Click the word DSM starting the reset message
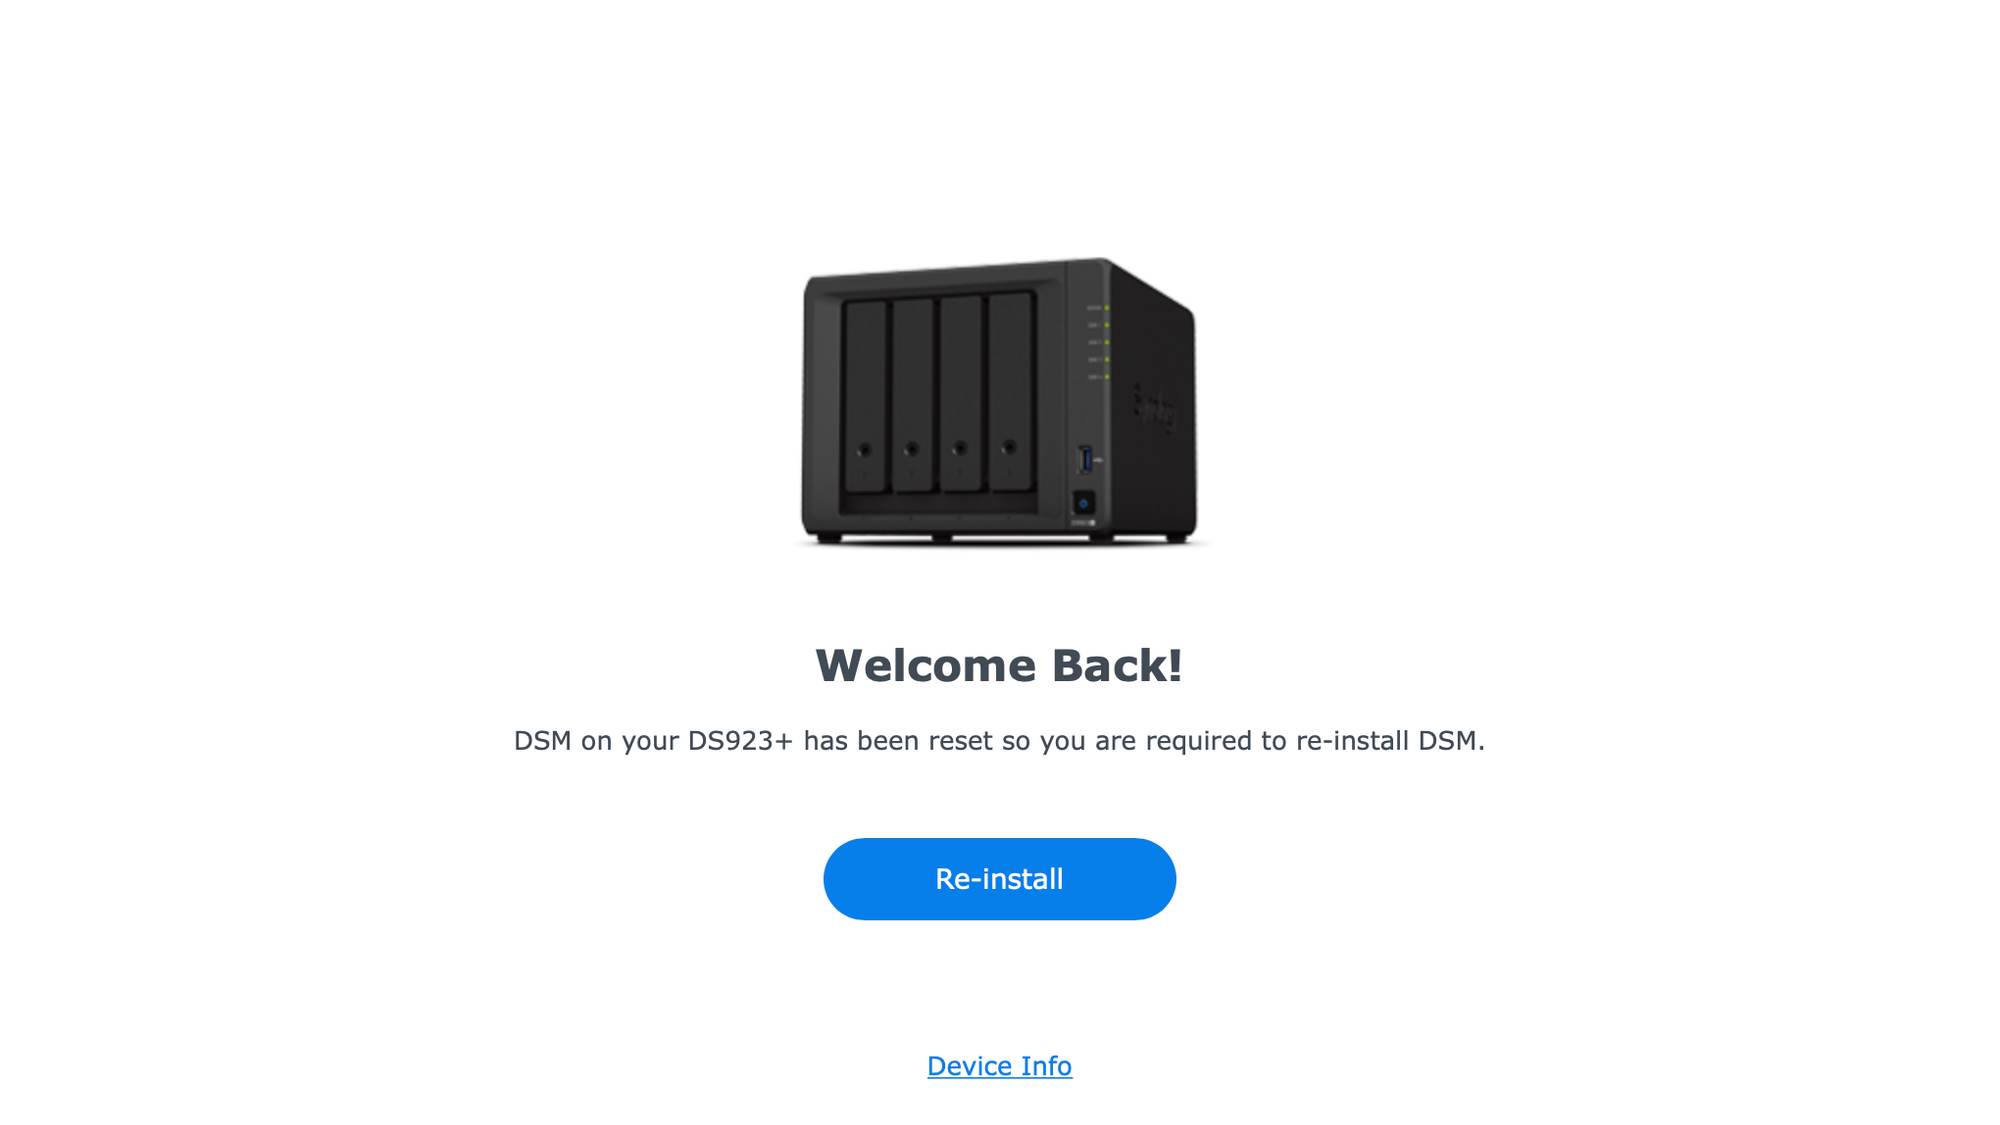2000x1125 pixels. [543, 741]
